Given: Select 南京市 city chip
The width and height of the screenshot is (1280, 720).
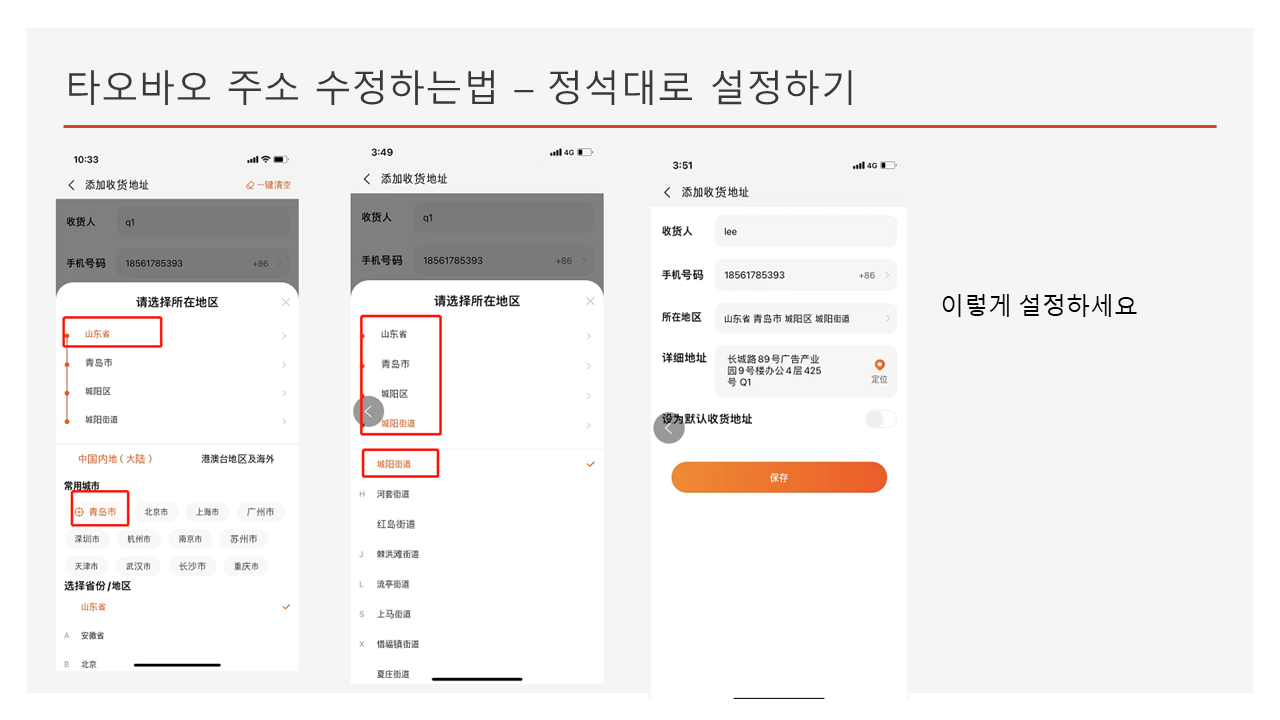Looking at the screenshot, I should (190, 539).
